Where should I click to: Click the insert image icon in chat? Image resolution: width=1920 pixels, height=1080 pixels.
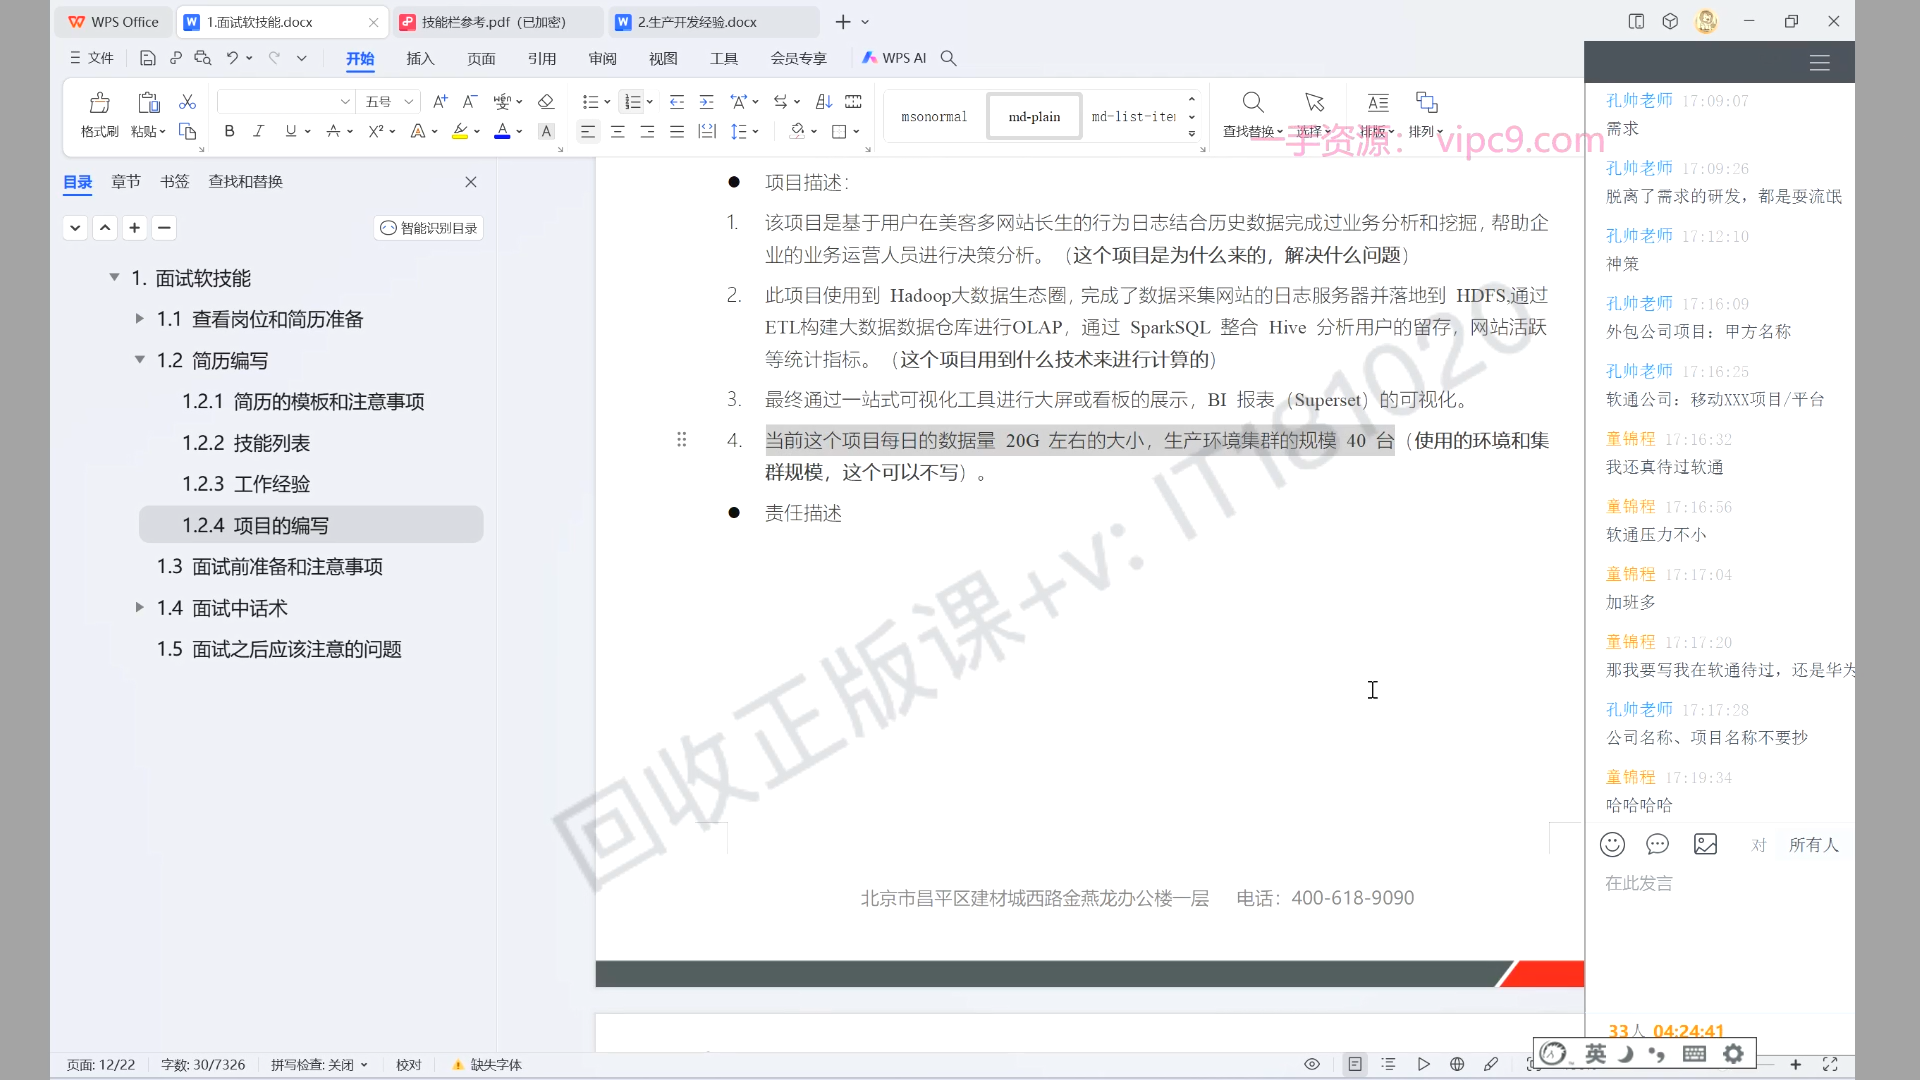[1705, 845]
